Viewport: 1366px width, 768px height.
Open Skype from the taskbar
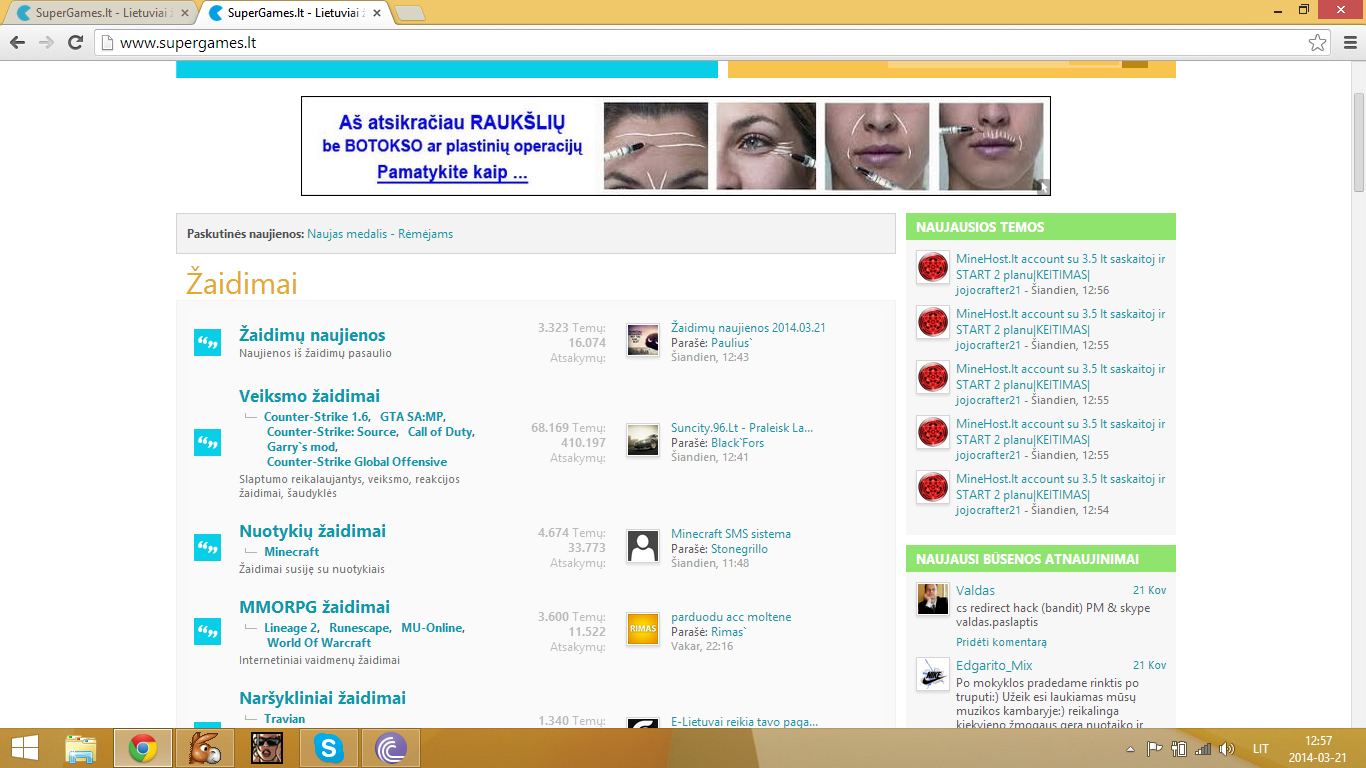(329, 748)
